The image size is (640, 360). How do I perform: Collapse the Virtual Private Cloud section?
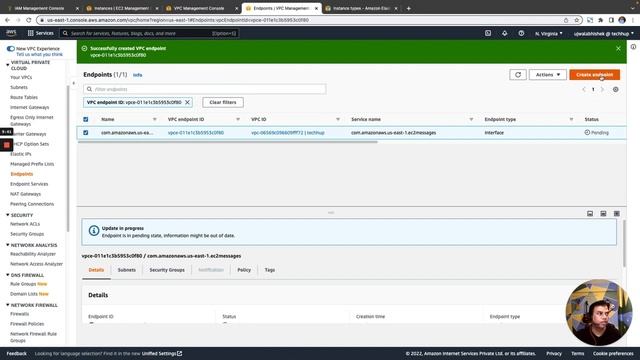coord(7,64)
